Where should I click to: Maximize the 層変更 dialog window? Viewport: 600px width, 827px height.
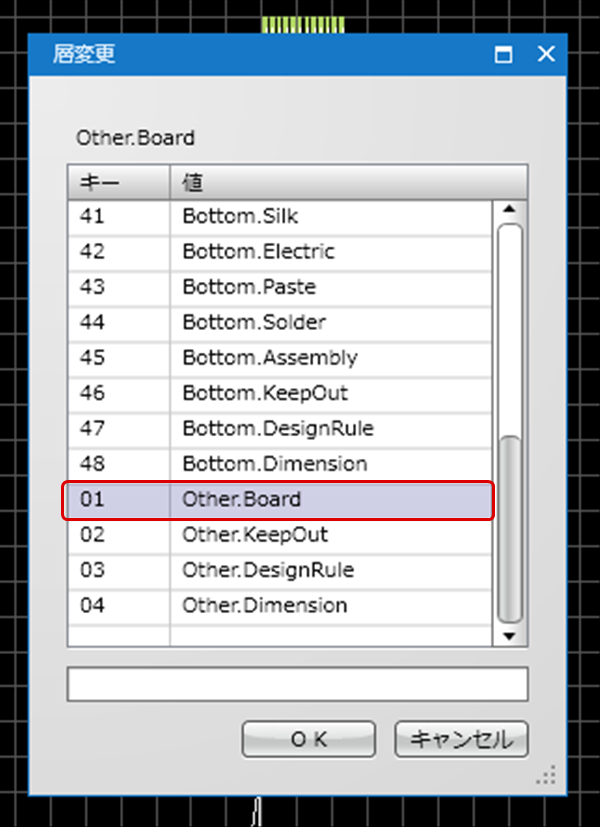coord(504,54)
